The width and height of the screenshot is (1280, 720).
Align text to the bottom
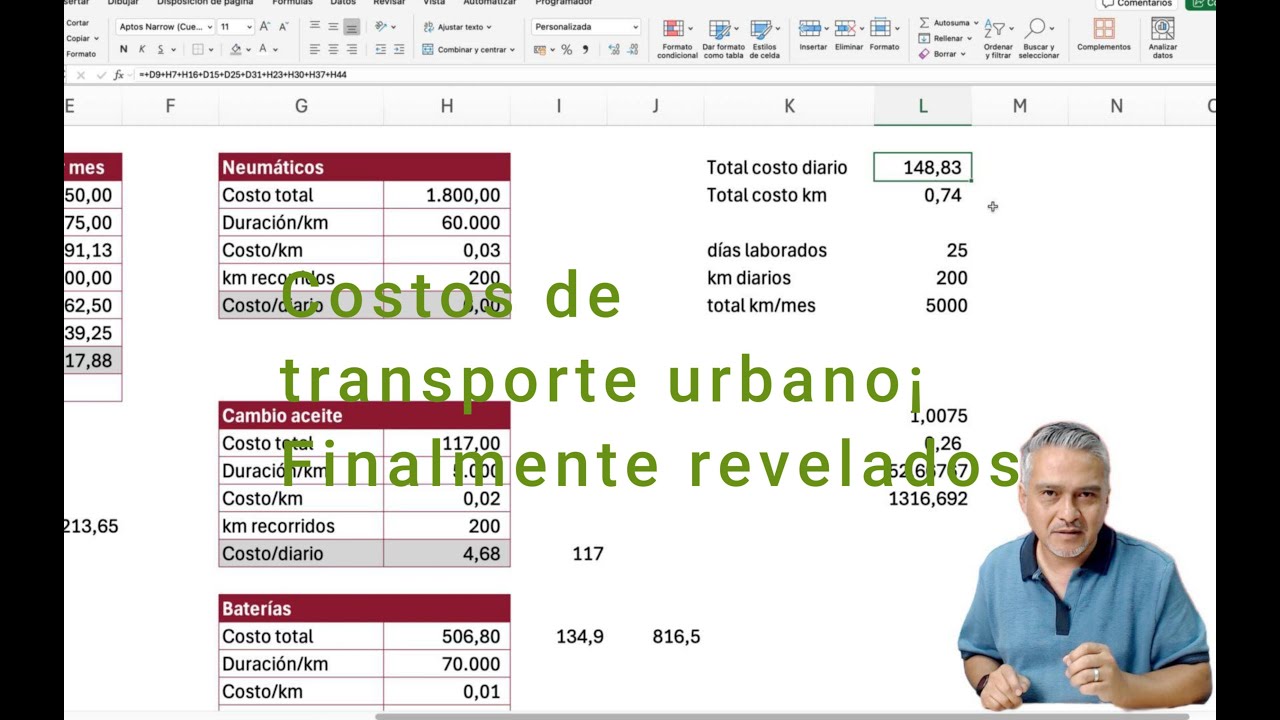(351, 27)
